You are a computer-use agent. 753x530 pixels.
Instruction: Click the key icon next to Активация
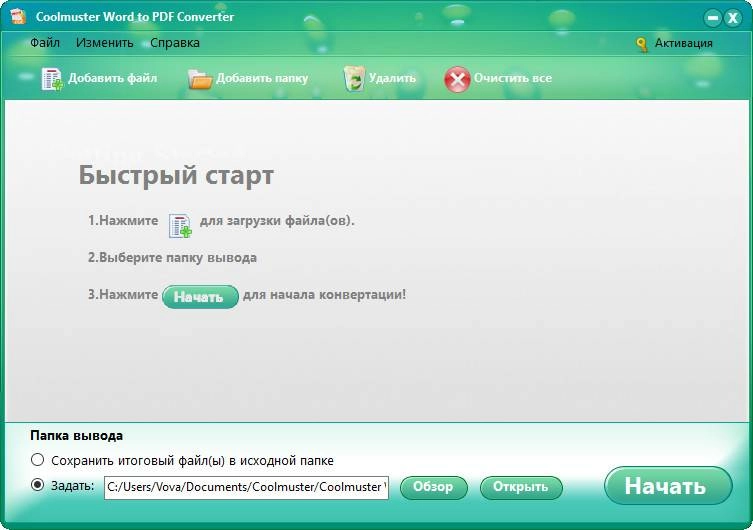642,44
